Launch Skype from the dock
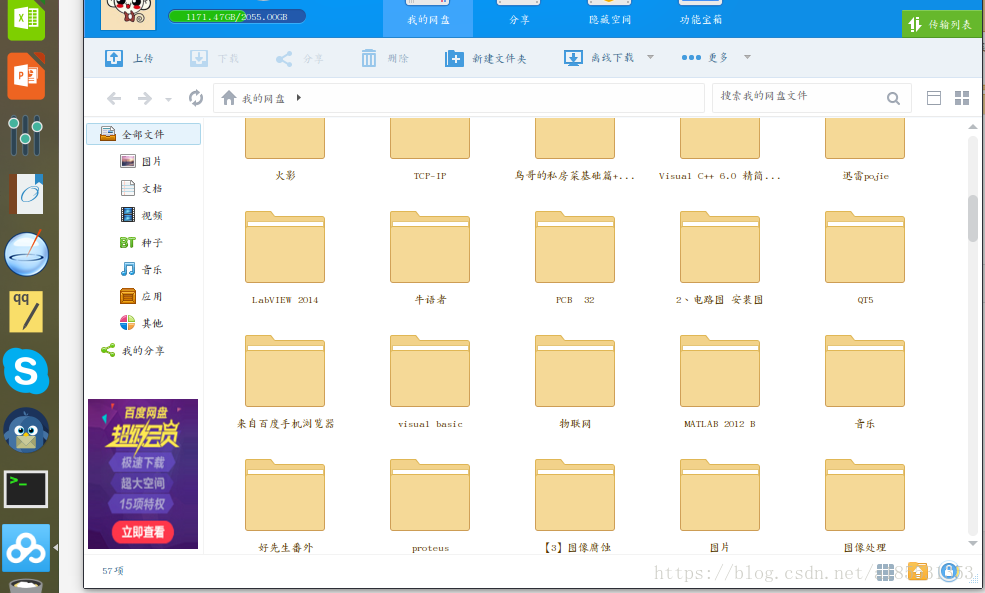Image resolution: width=985 pixels, height=593 pixels. pos(26,371)
